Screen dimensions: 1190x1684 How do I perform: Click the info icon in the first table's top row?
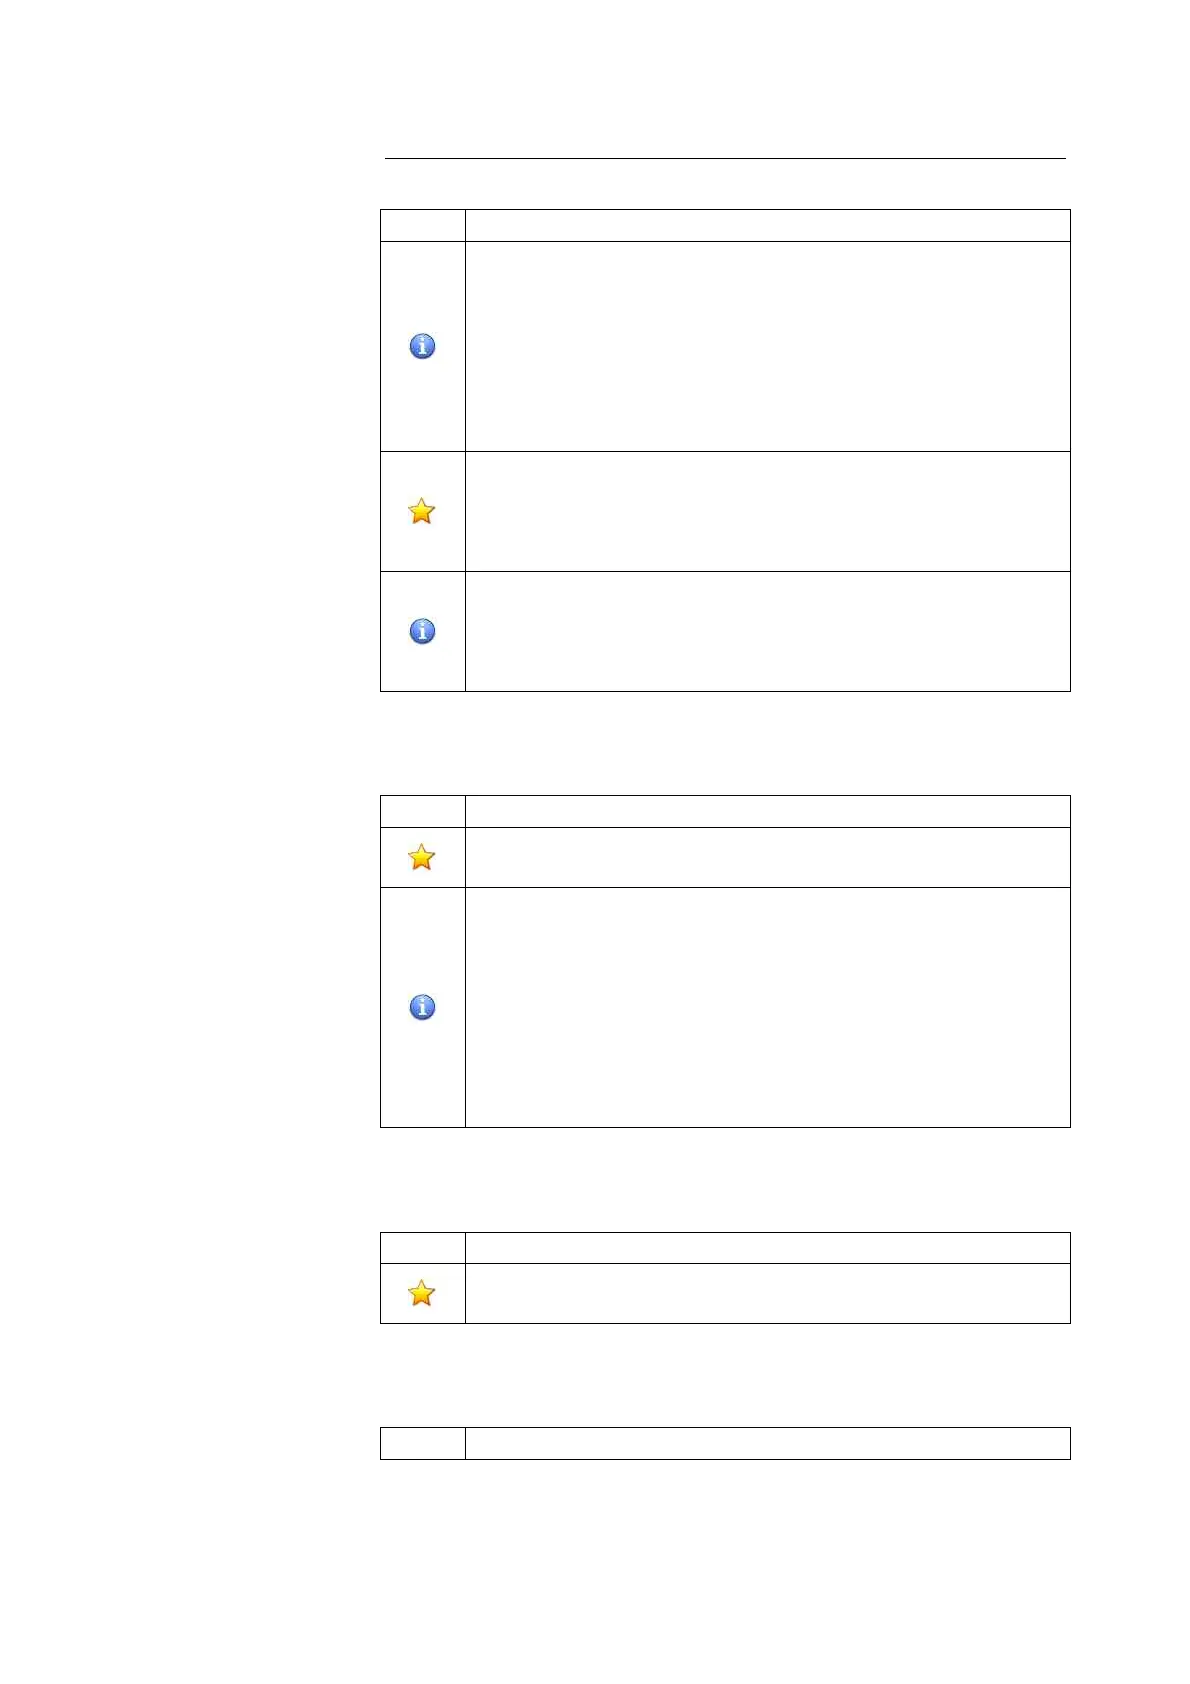coord(422,346)
